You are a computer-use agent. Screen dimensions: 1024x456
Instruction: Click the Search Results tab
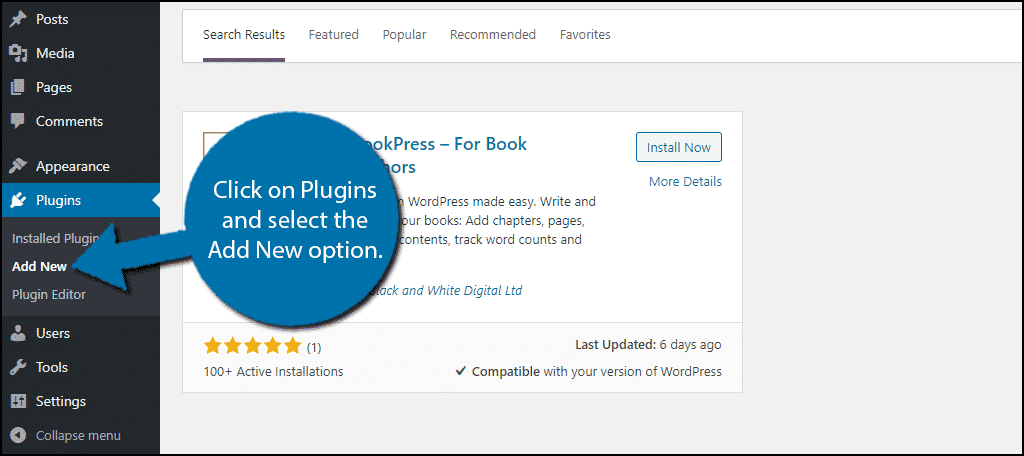pyautogui.click(x=244, y=35)
